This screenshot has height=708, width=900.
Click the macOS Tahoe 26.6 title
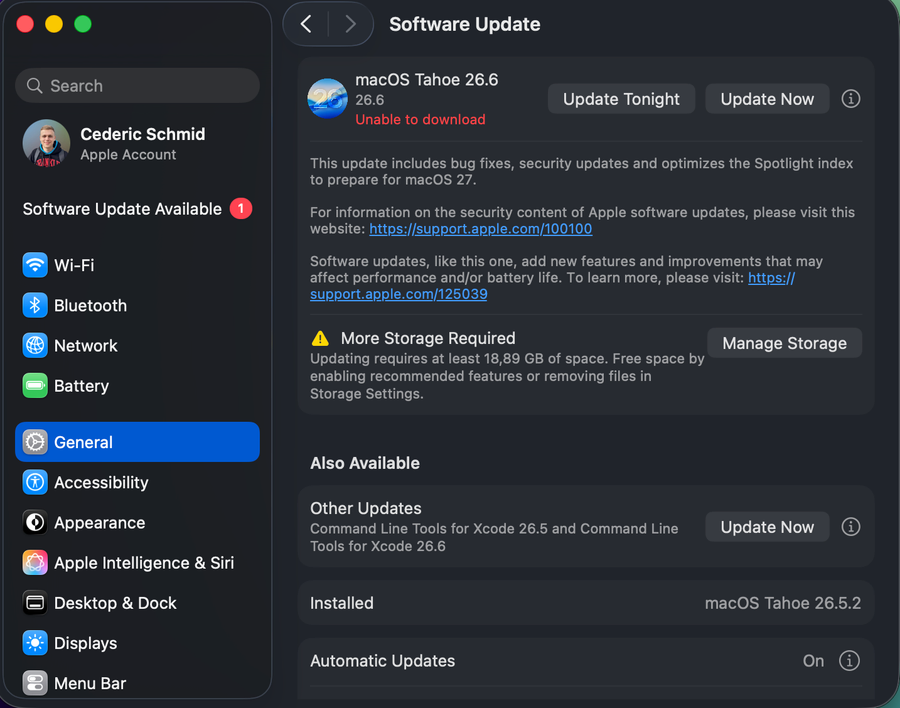click(x=426, y=79)
